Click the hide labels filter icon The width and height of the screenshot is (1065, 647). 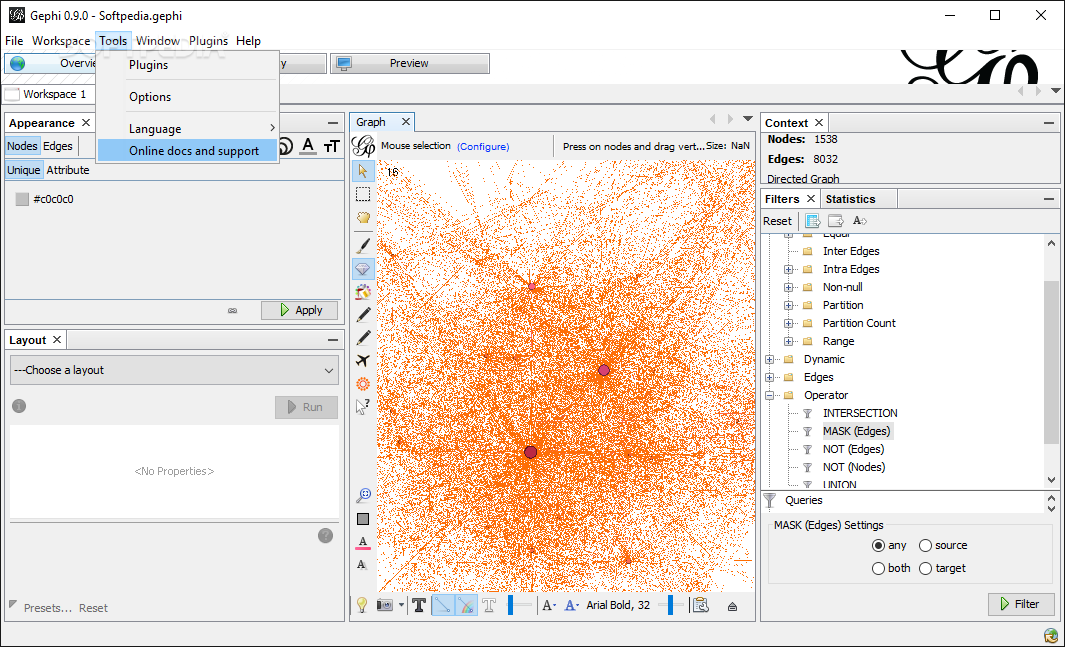859,221
